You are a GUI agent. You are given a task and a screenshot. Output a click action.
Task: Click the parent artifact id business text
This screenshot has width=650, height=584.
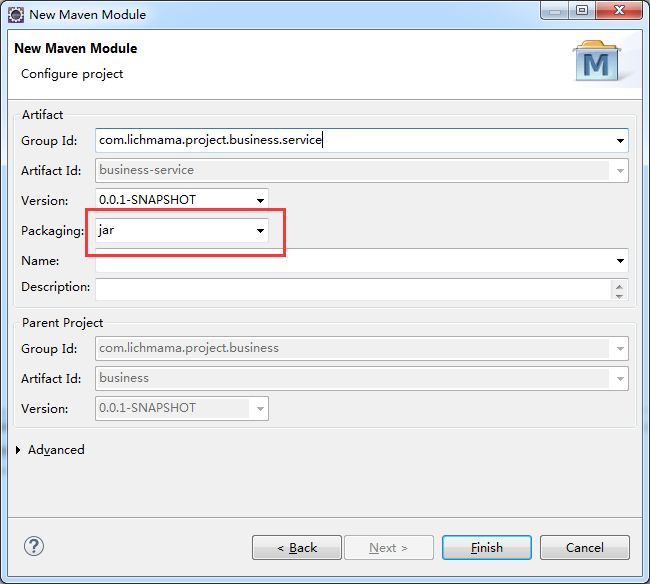tap(124, 378)
